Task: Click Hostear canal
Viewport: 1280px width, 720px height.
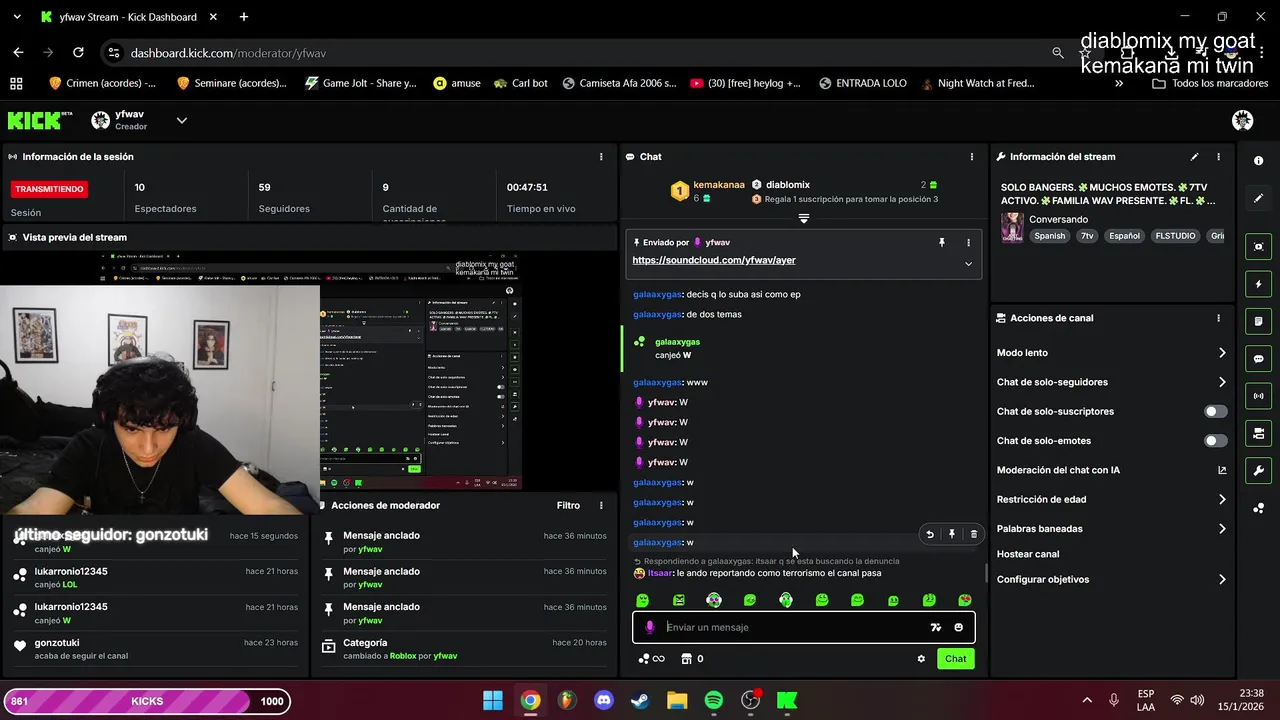Action: [1028, 554]
